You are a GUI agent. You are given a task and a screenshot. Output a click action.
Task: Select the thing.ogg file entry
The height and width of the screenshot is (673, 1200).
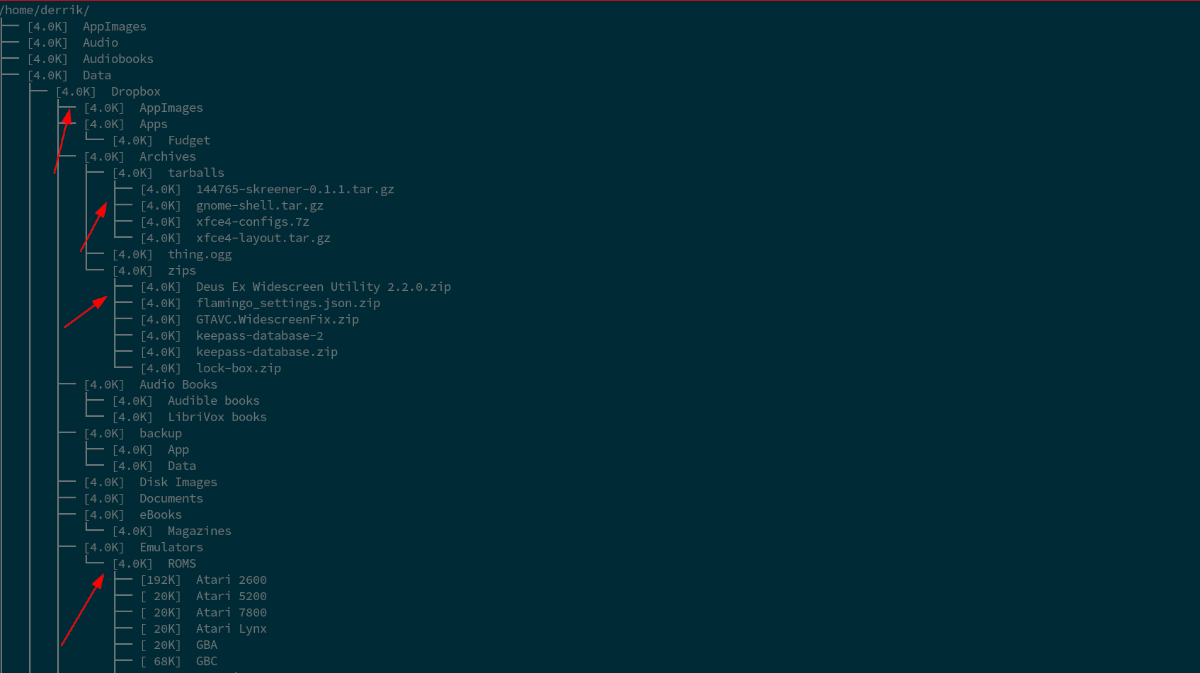(x=199, y=255)
